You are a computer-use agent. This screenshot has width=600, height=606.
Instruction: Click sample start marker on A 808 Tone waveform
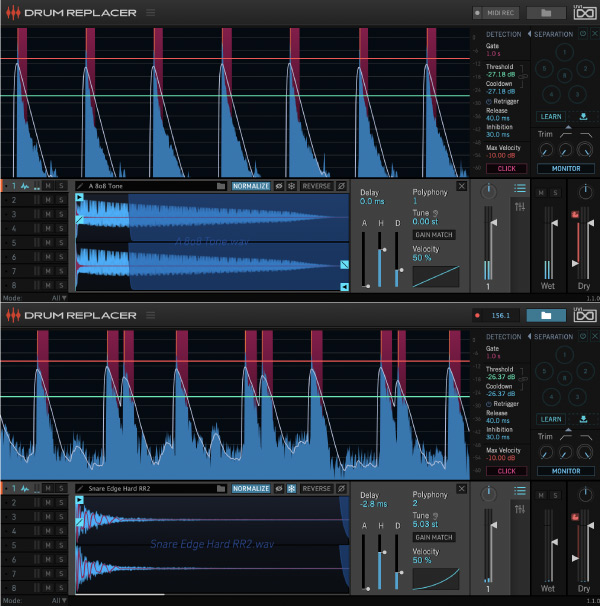point(79,197)
